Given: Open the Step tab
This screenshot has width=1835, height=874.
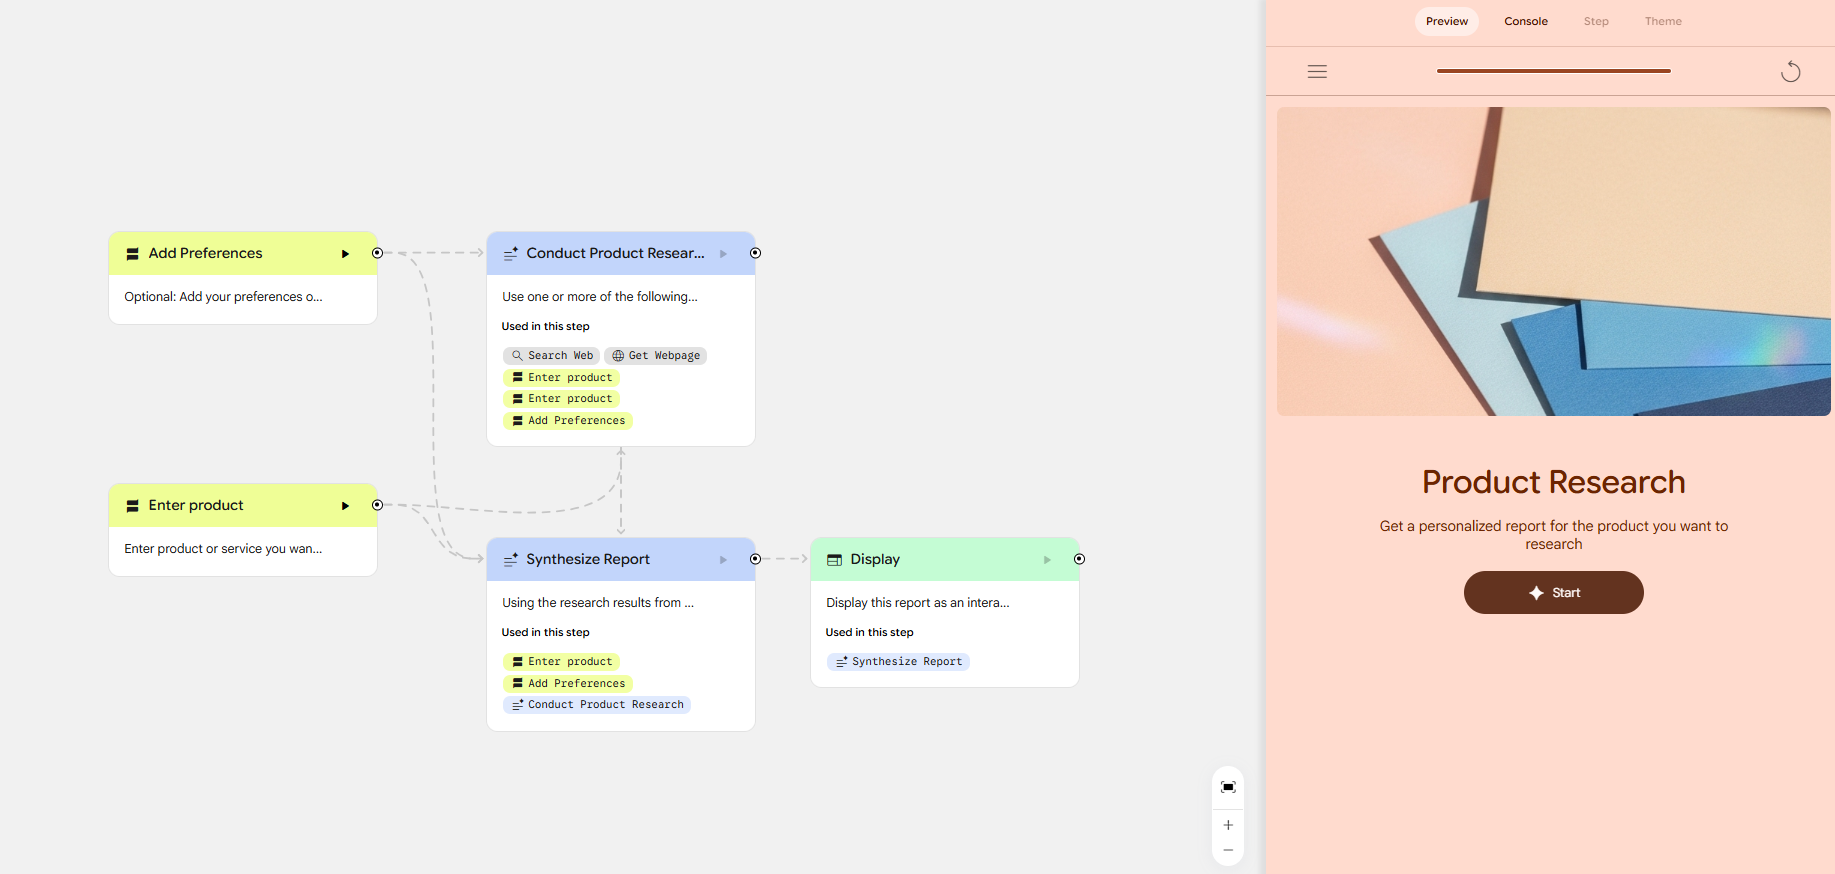Looking at the screenshot, I should pos(1596,21).
